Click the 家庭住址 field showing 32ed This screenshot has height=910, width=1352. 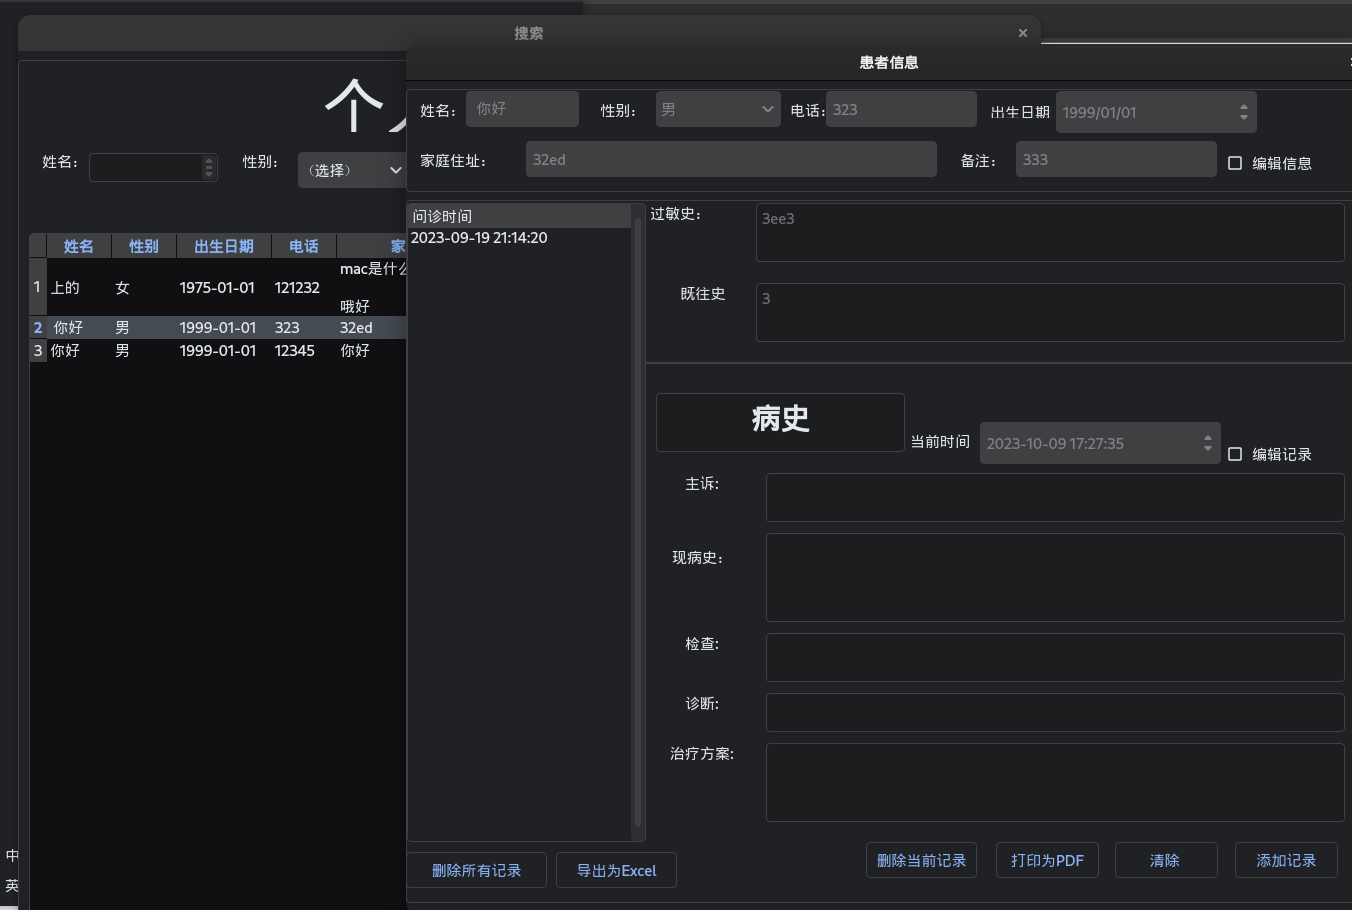pos(731,159)
